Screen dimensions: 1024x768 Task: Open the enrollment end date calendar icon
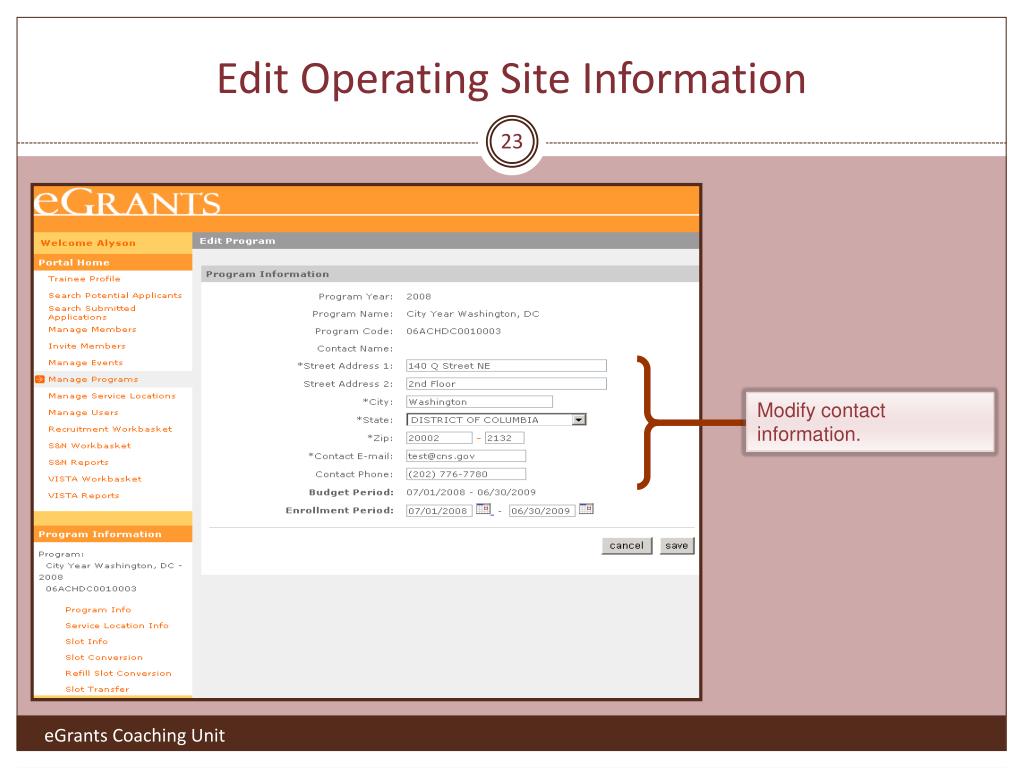coord(586,509)
